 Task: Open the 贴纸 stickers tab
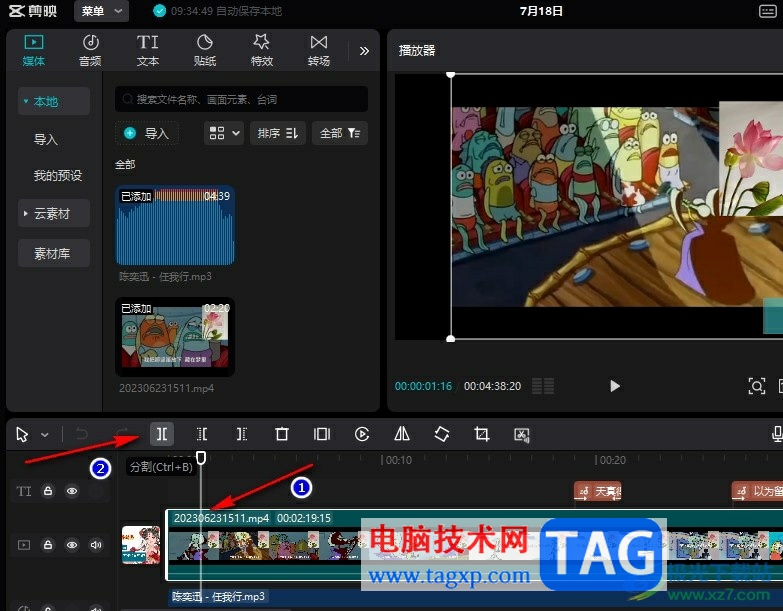pos(205,50)
